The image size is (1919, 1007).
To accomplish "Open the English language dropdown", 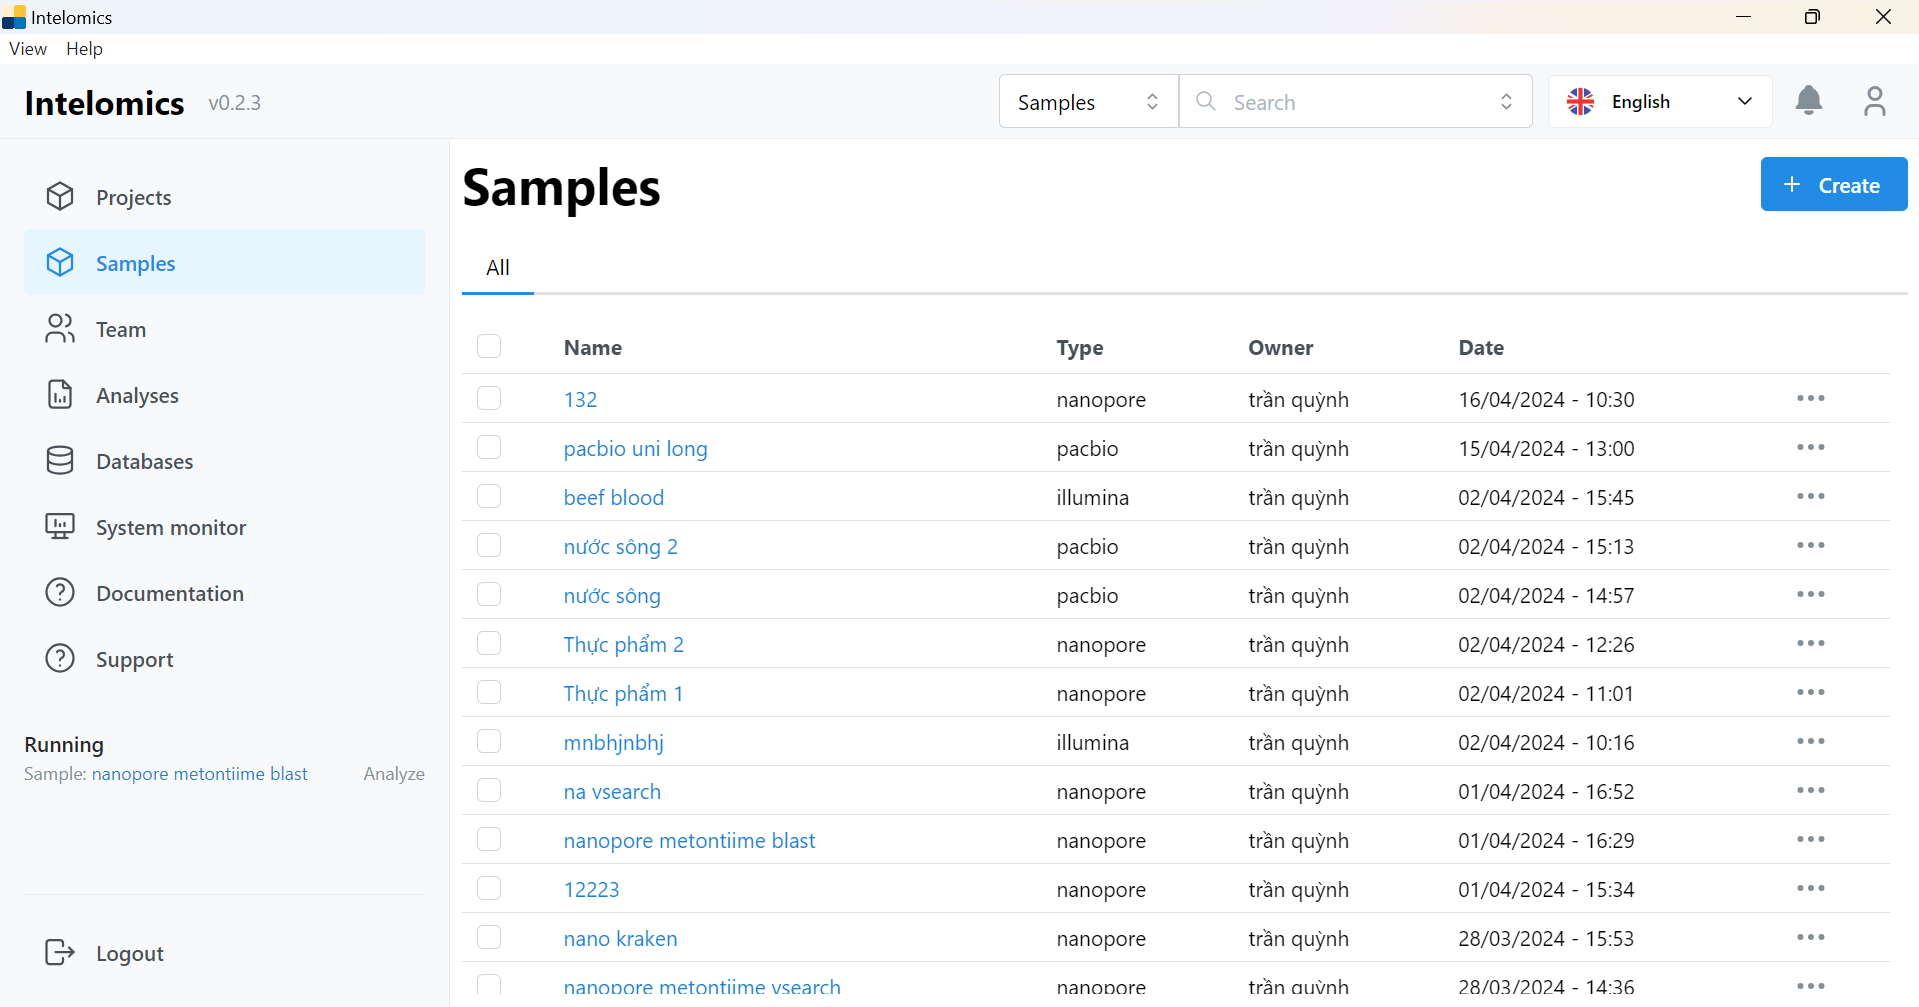I will 1659,102.
